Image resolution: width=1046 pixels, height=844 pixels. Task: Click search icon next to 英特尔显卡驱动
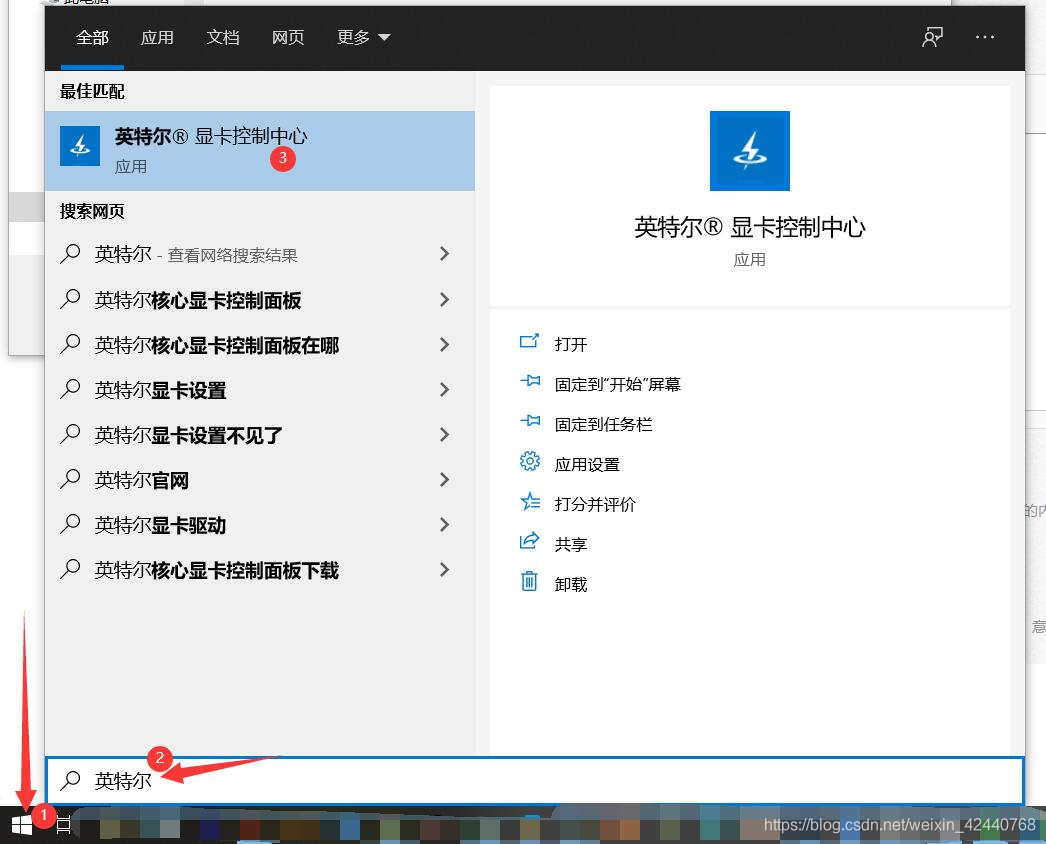point(70,524)
